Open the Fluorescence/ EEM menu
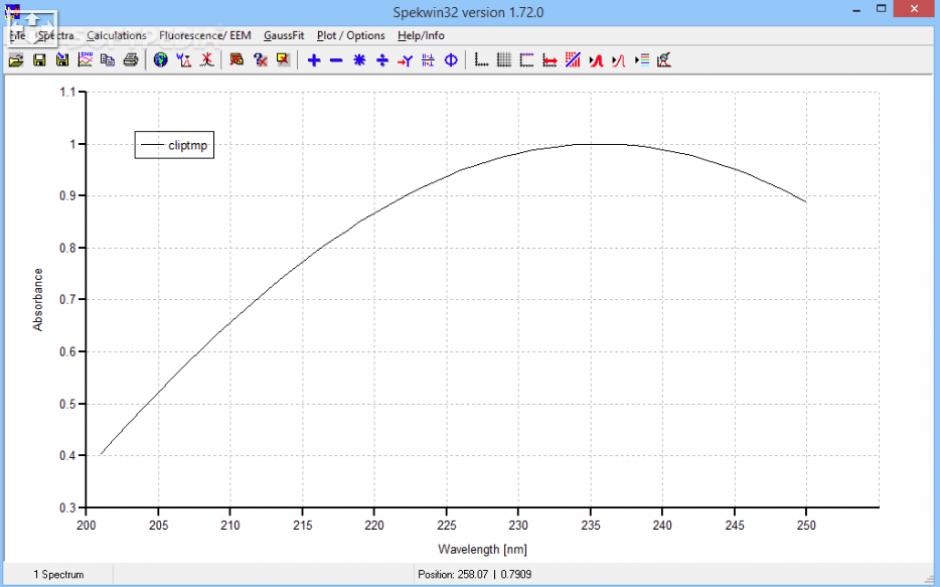940x587 pixels. pos(205,35)
